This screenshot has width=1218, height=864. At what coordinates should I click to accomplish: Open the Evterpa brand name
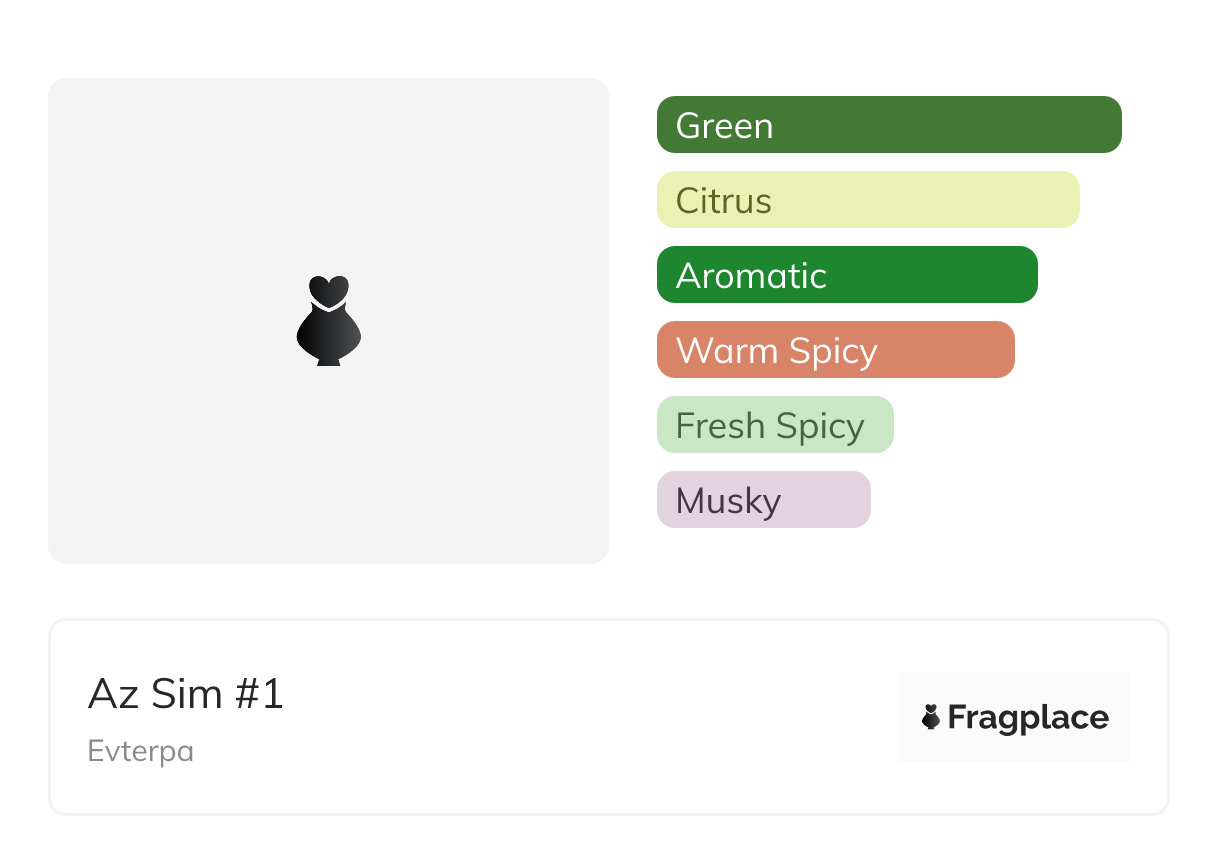tap(141, 751)
